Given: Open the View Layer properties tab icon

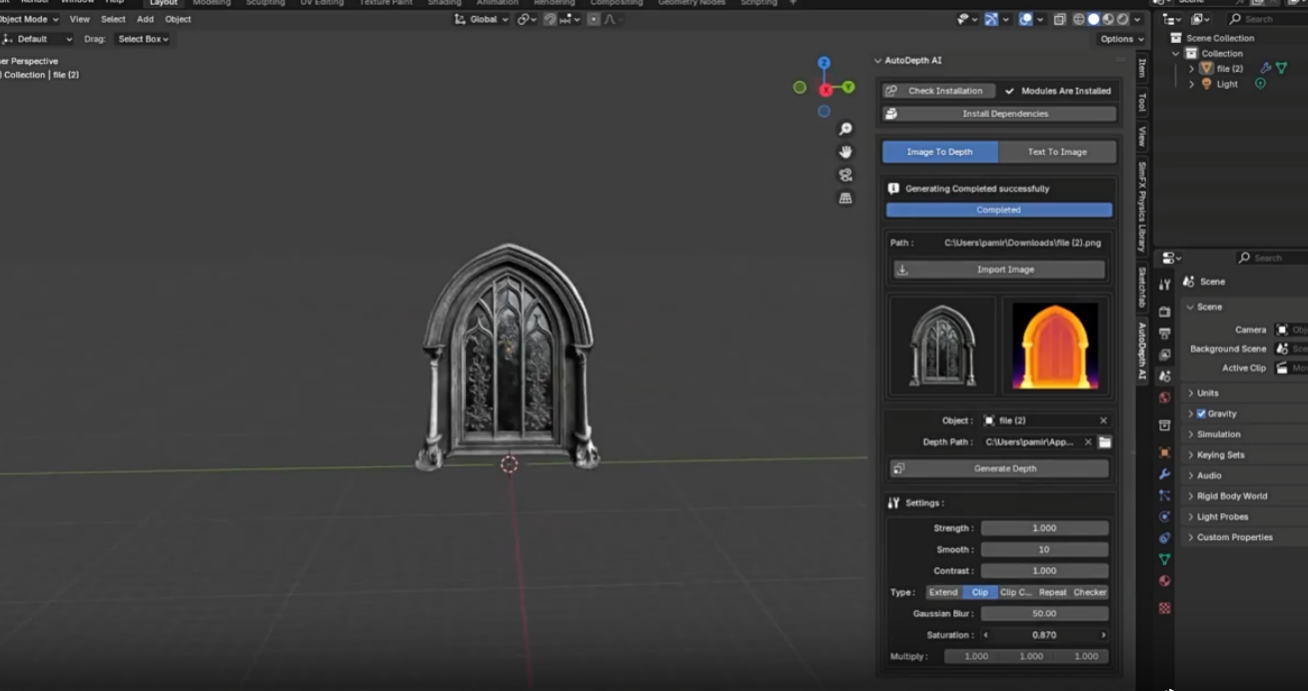Looking at the screenshot, I should coord(1164,355).
